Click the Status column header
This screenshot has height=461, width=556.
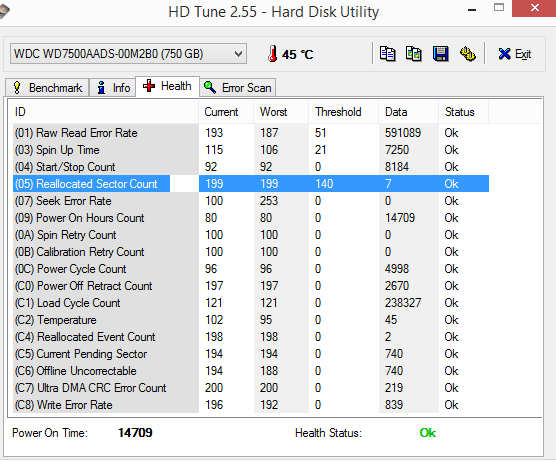(x=464, y=112)
